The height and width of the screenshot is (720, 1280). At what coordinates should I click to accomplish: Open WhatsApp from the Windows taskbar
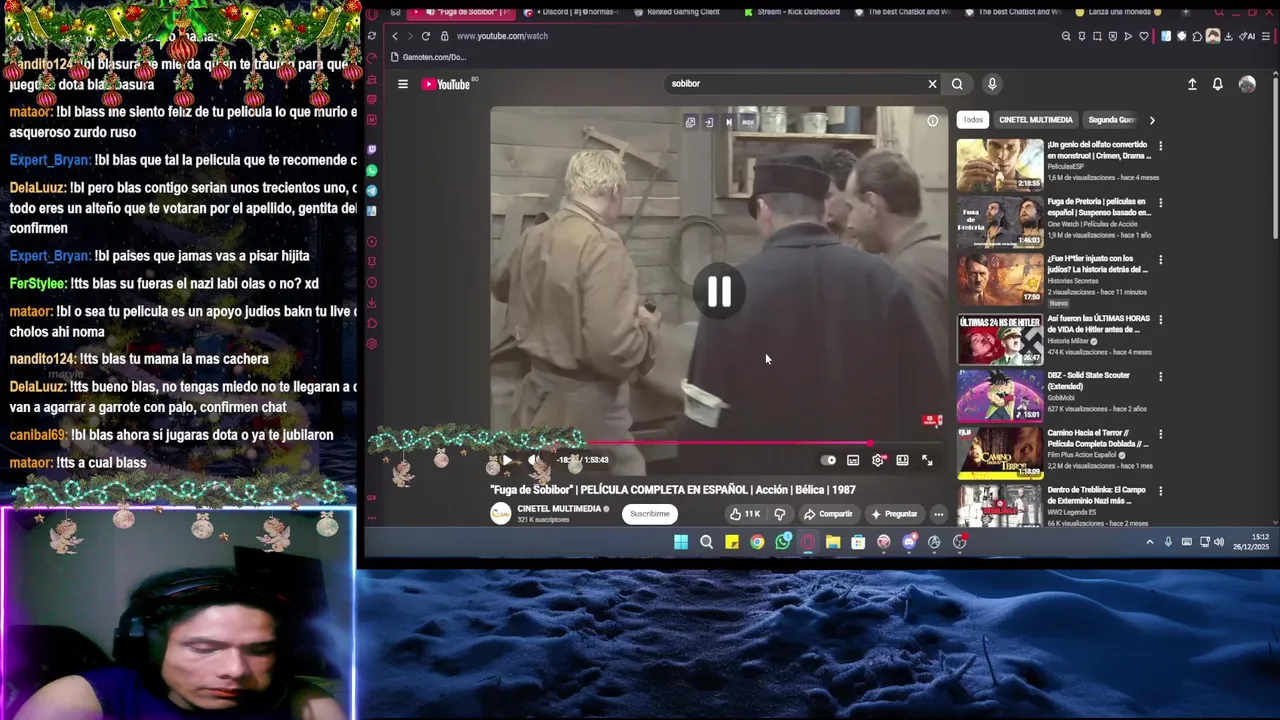(x=782, y=542)
